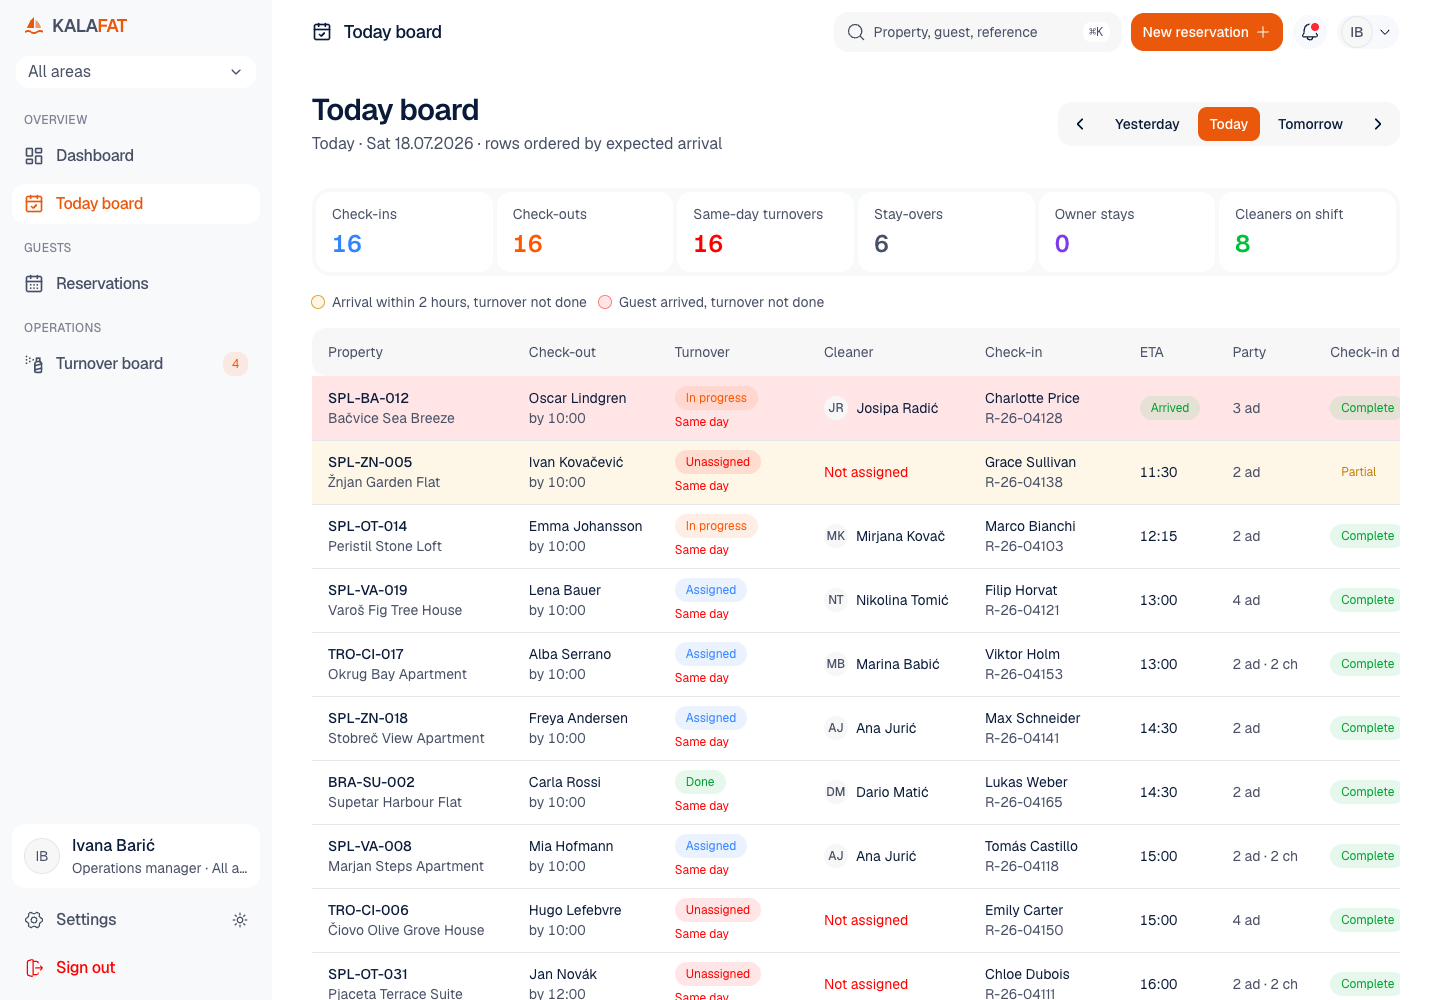Click the MK cleaner avatar

coord(836,536)
